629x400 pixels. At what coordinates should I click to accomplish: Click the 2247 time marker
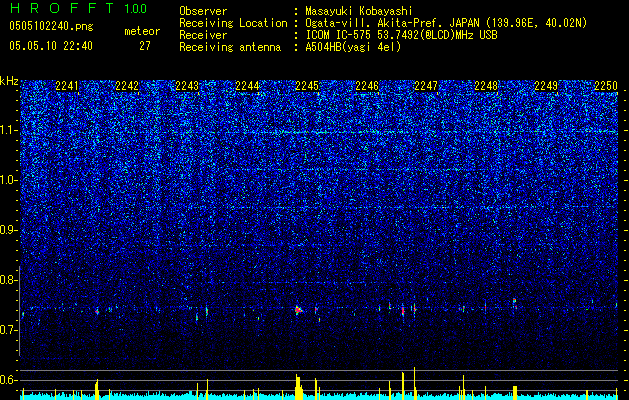426,86
